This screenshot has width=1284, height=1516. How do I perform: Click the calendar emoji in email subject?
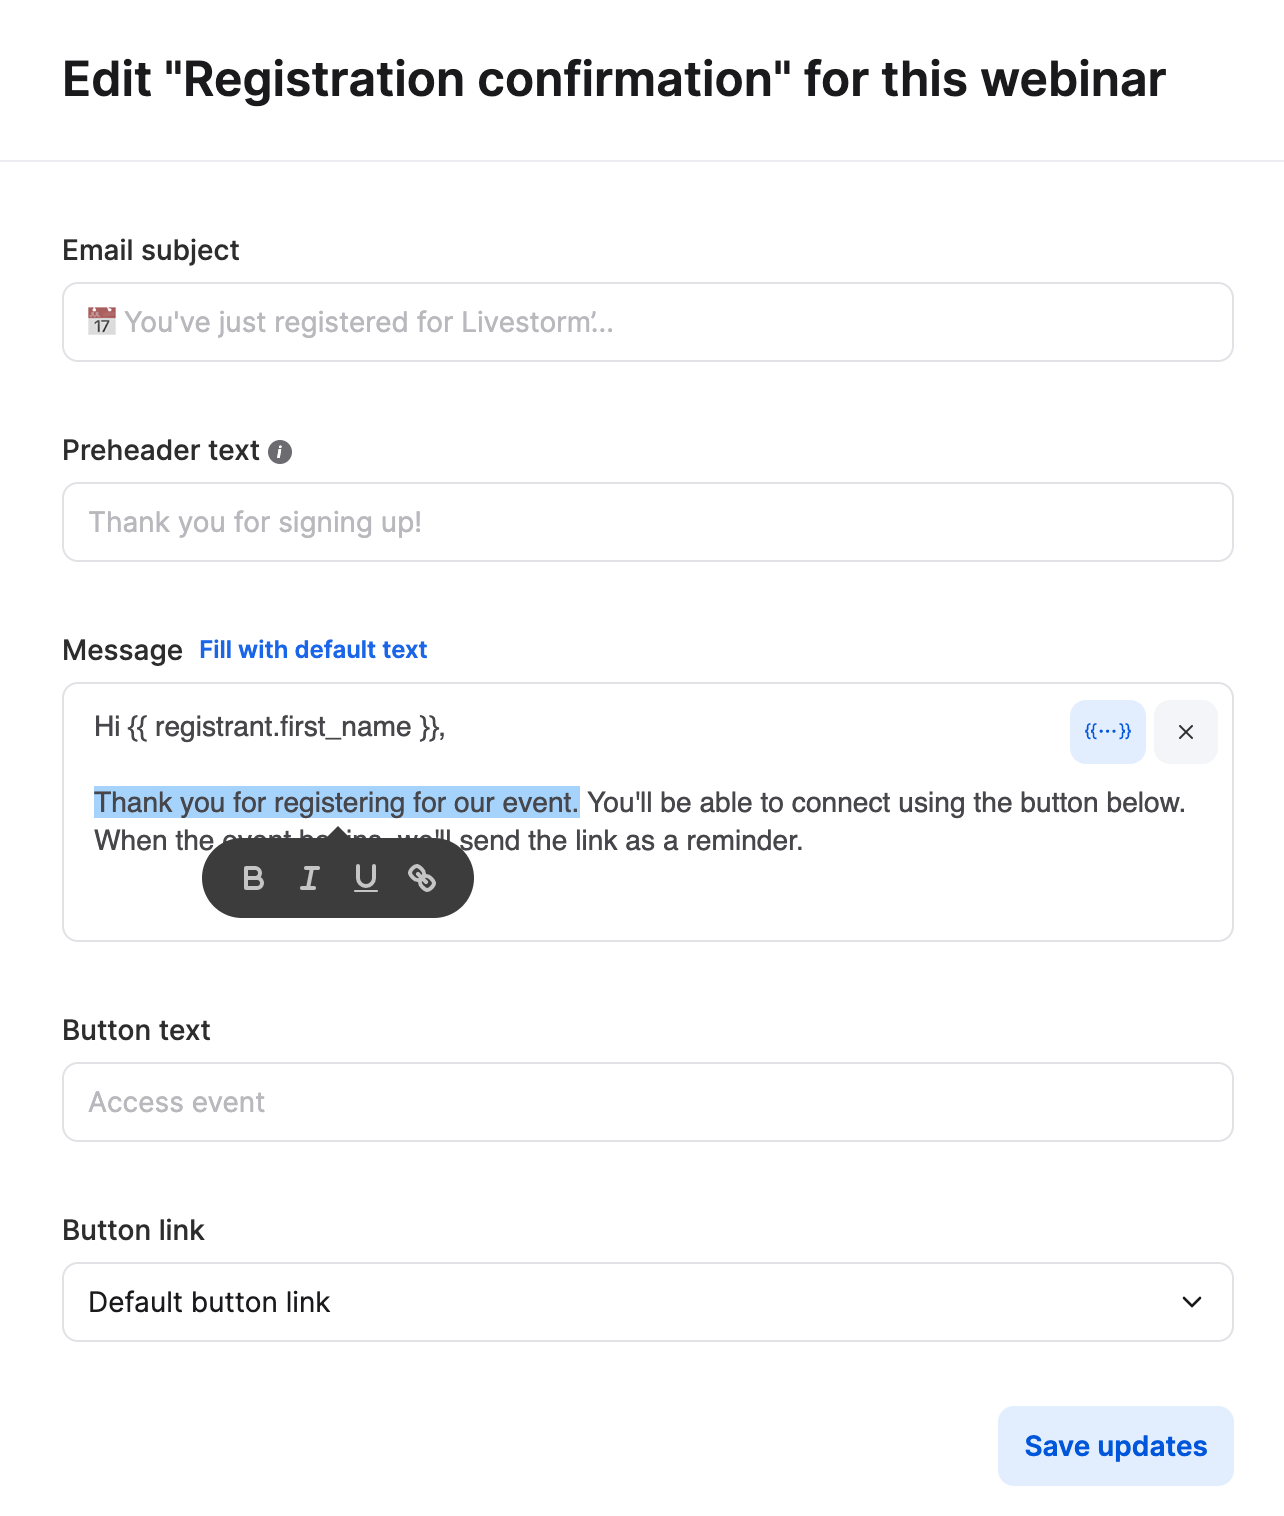[101, 322]
